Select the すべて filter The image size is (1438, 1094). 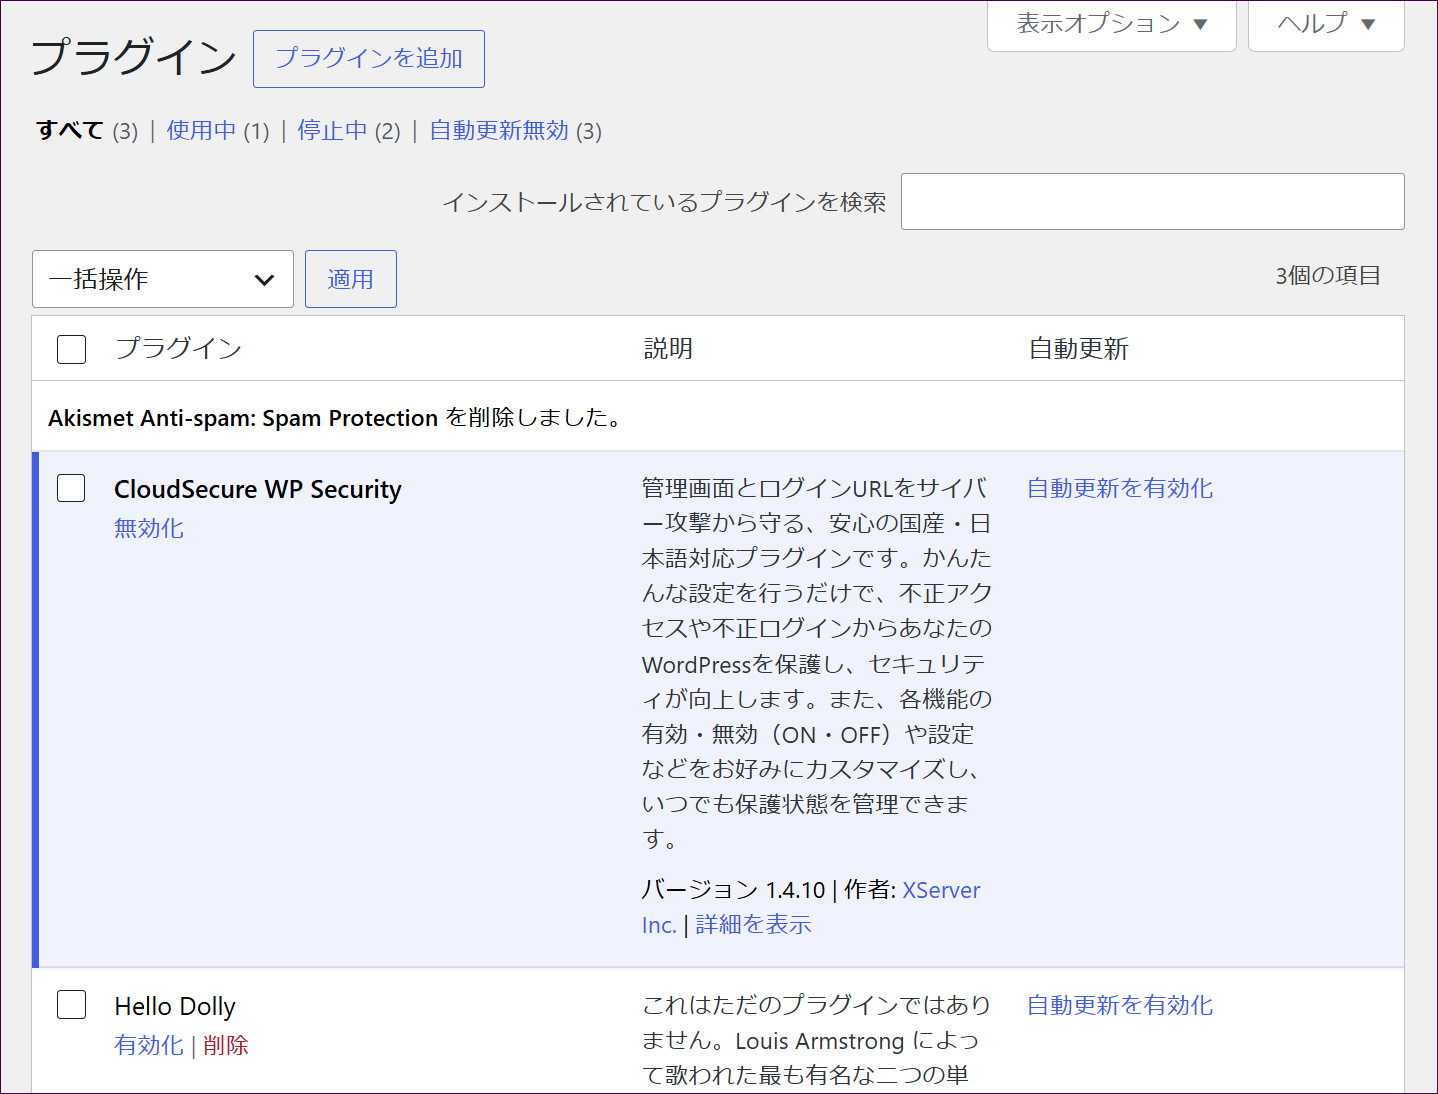coord(70,131)
